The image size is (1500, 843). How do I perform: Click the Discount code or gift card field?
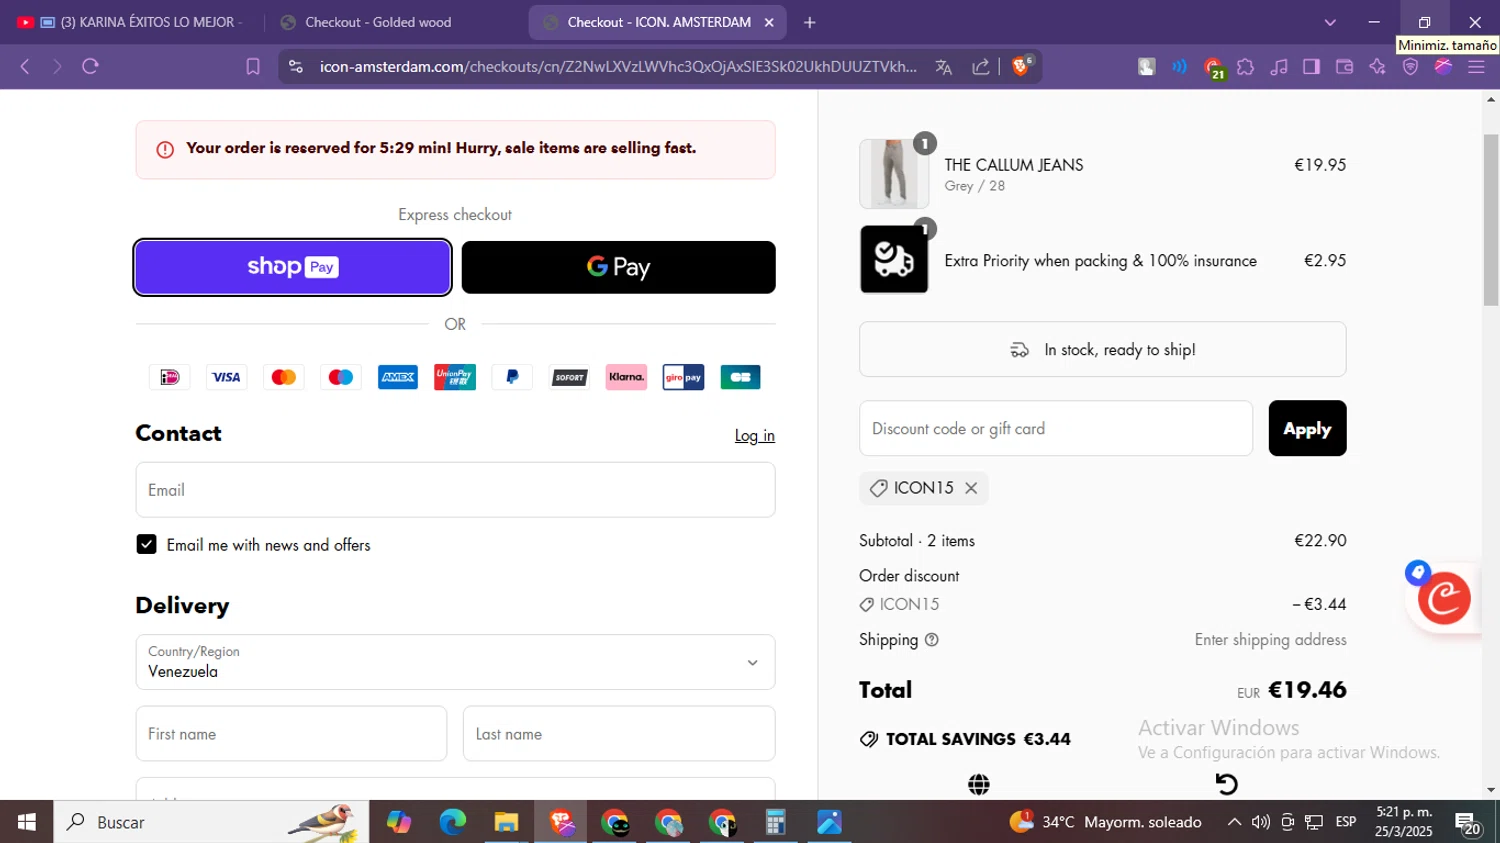tap(1056, 428)
